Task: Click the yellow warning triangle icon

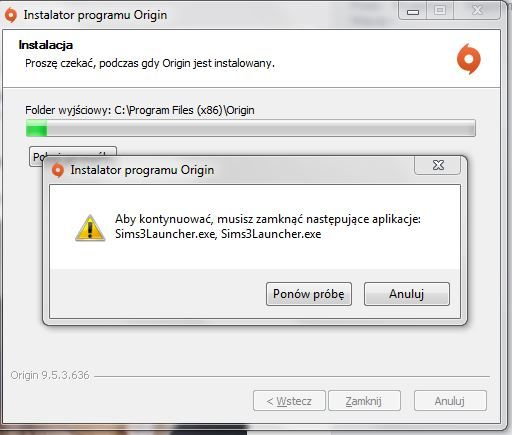Action: (90, 228)
